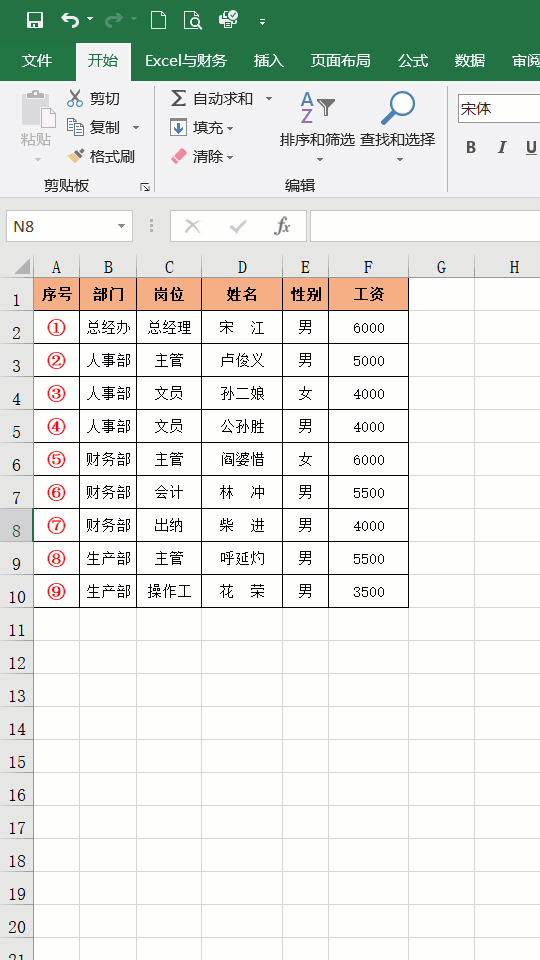Click the 剪切 scissors button

(93, 98)
